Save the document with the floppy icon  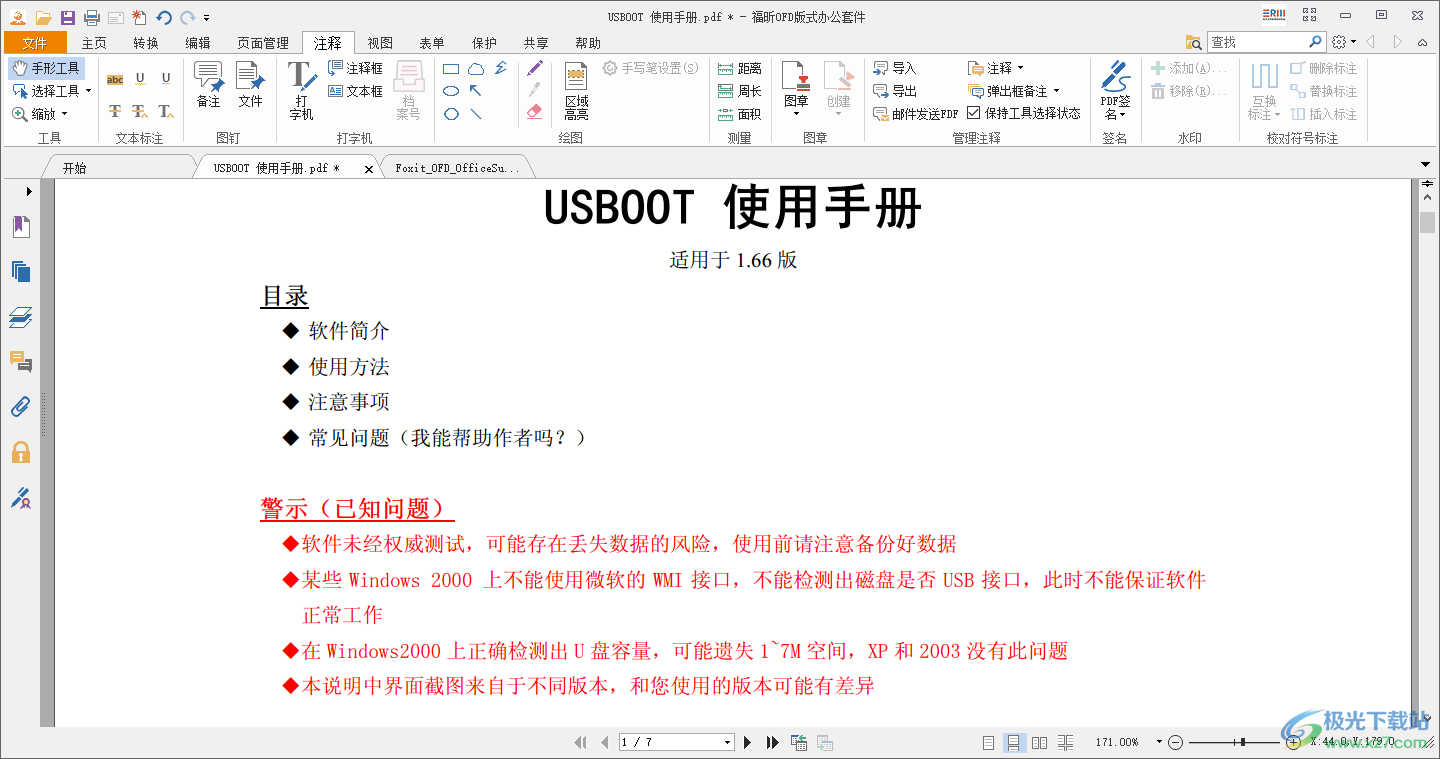[x=67, y=17]
